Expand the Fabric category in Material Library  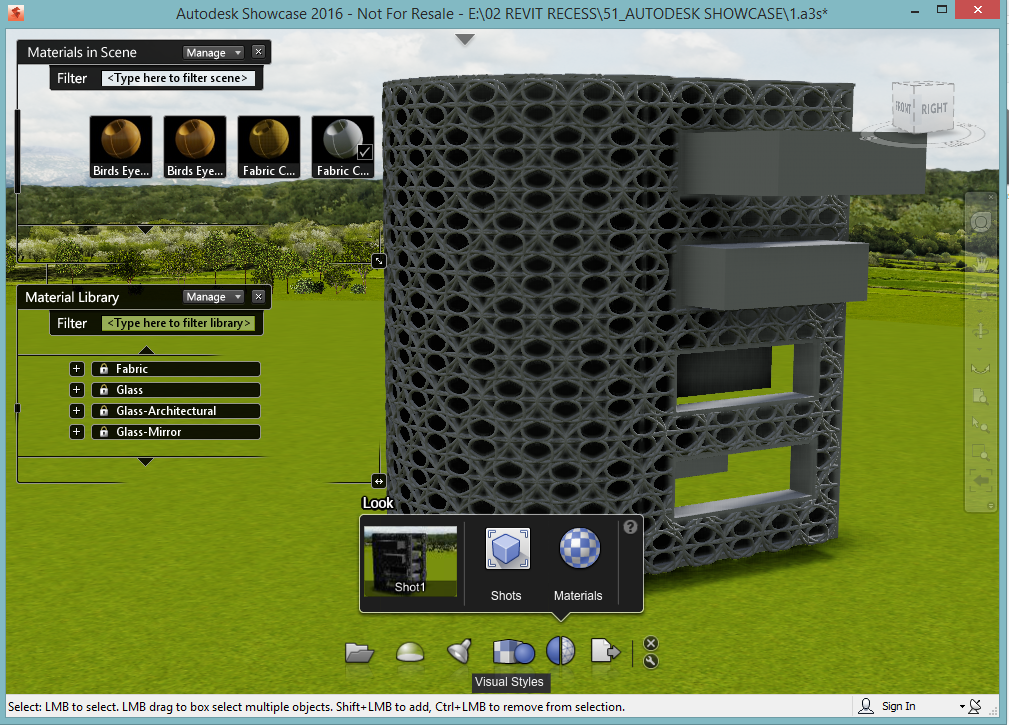76,368
